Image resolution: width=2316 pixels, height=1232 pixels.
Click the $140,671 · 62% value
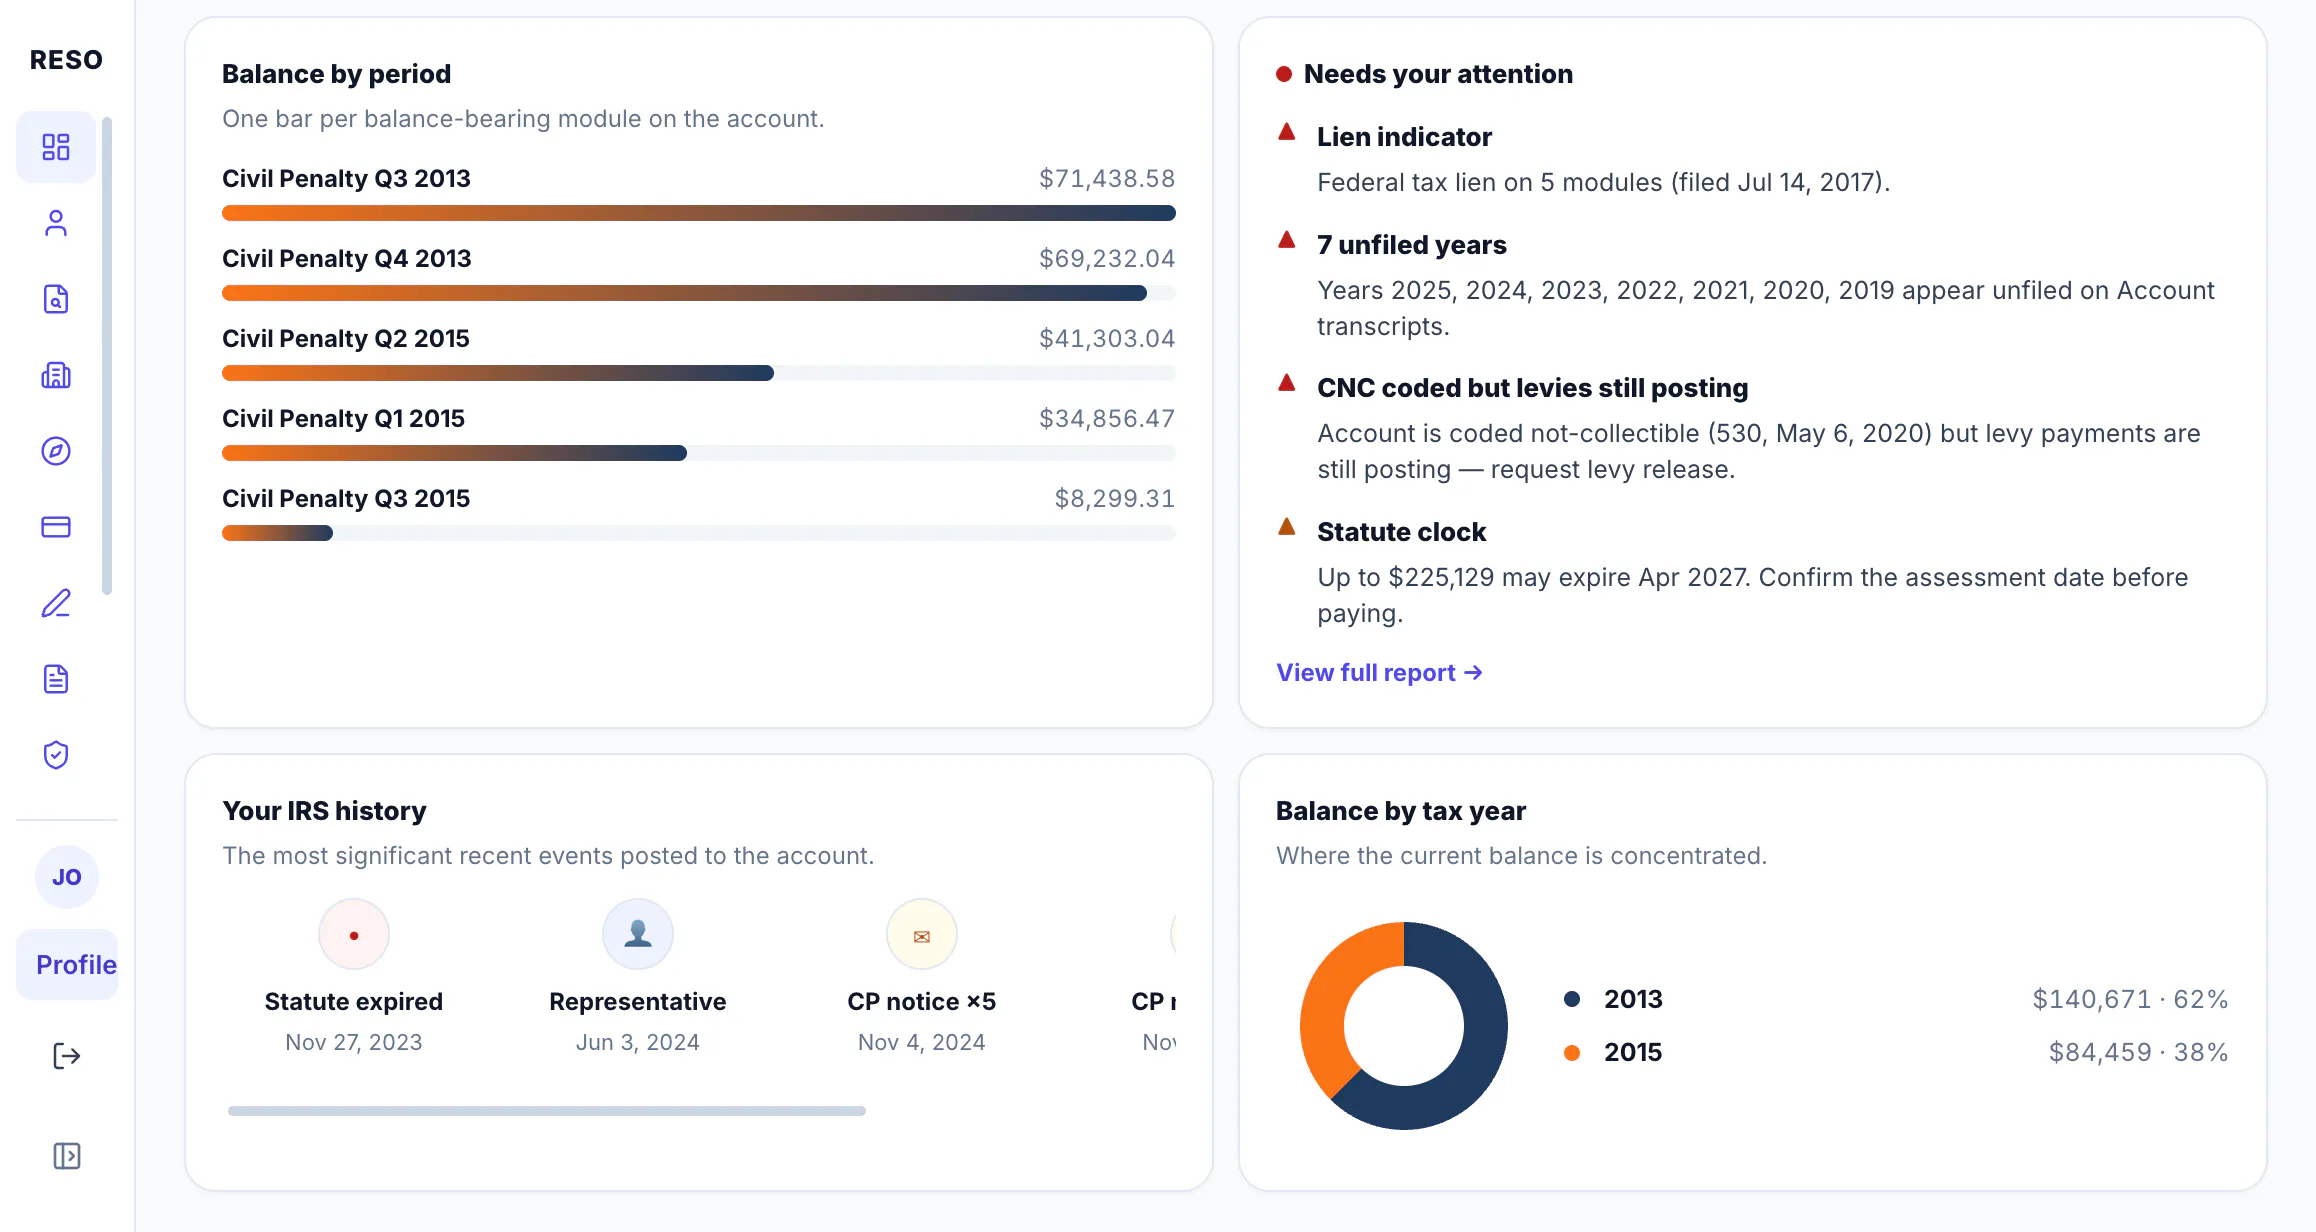point(2130,999)
